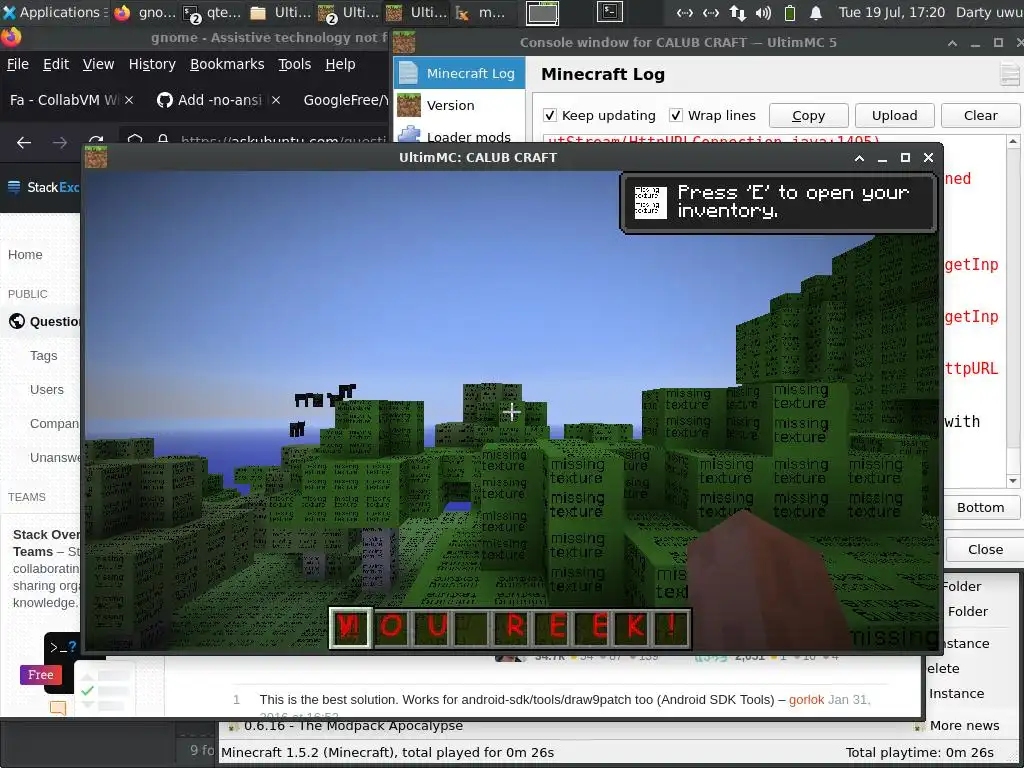
Task: Select the highlighted UltimMC grass-block taskbar entry
Action: [x=416, y=12]
